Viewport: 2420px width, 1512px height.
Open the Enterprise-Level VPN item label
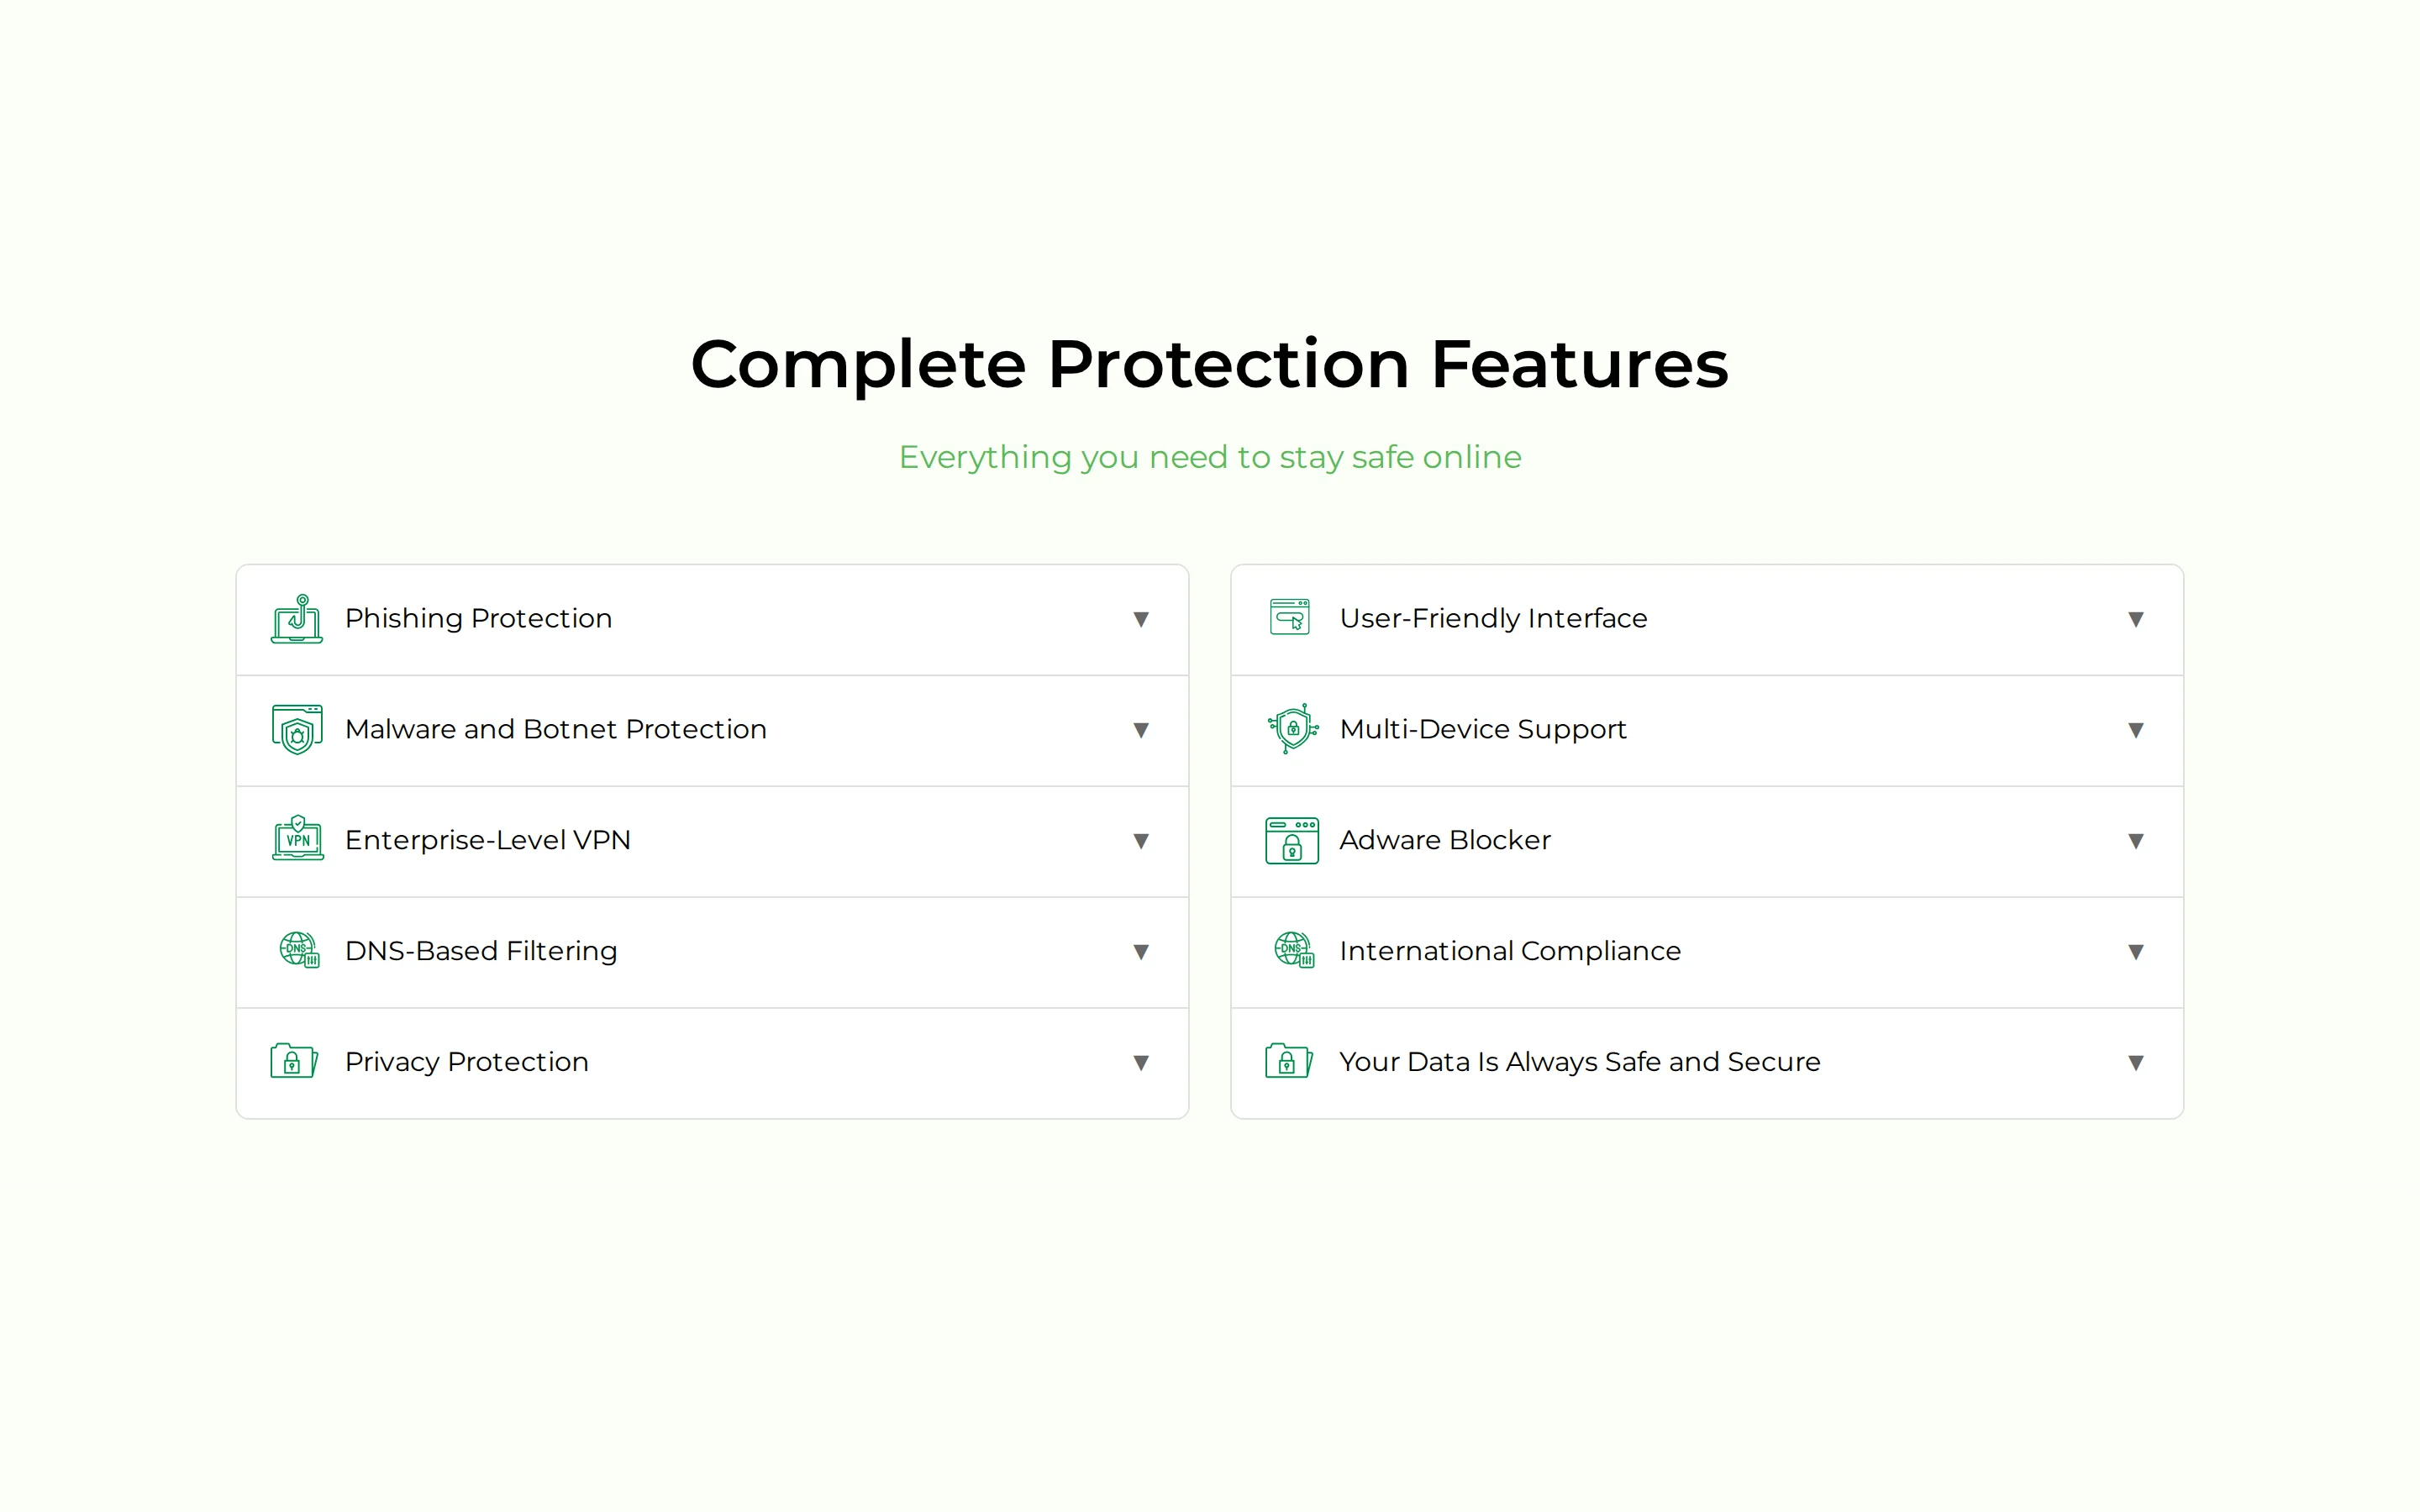488,840
